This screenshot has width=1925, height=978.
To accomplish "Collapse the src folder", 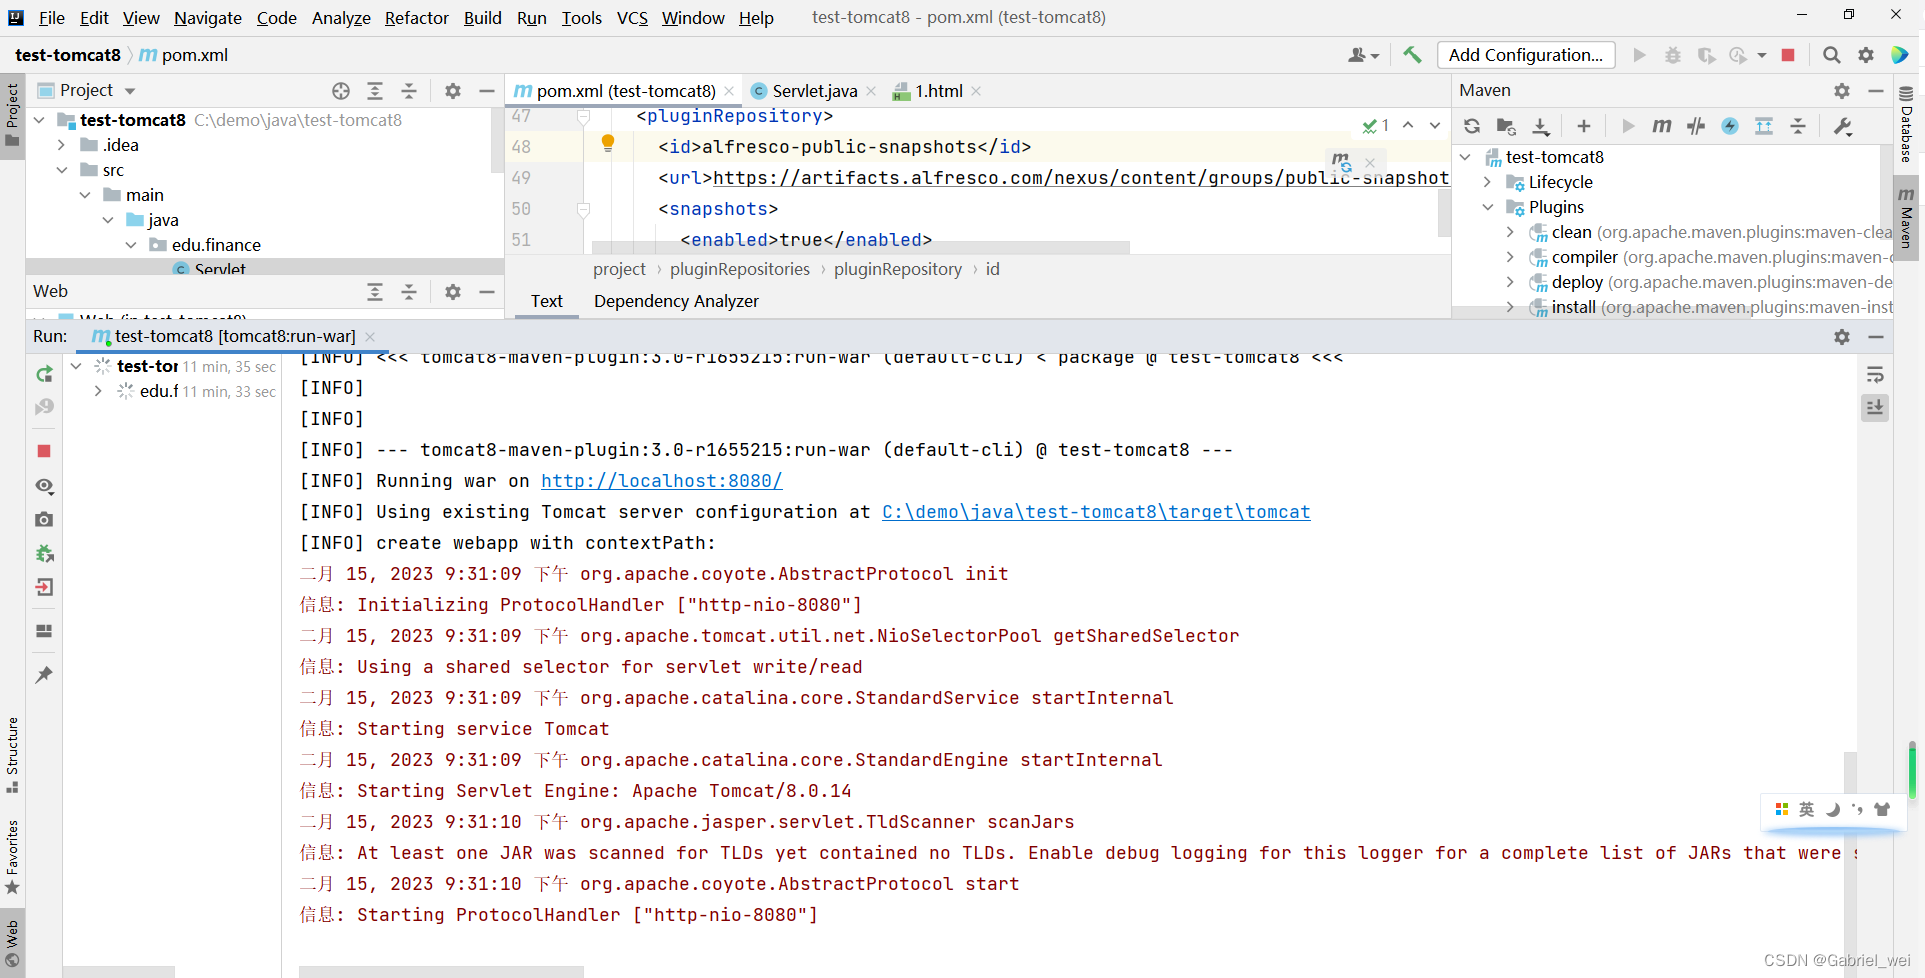I will coord(61,170).
